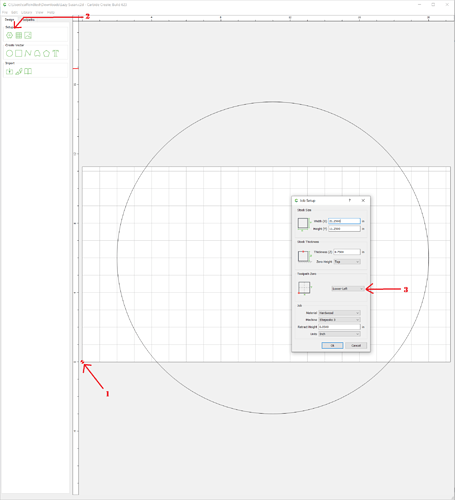Expand the Toolpath Zero dropdown
455x500 pixels.
click(348, 289)
